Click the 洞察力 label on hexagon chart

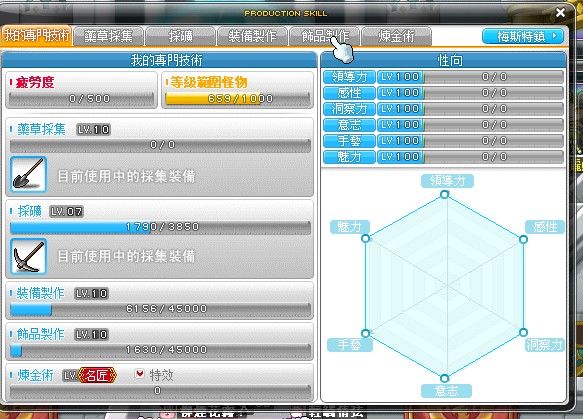(545, 345)
